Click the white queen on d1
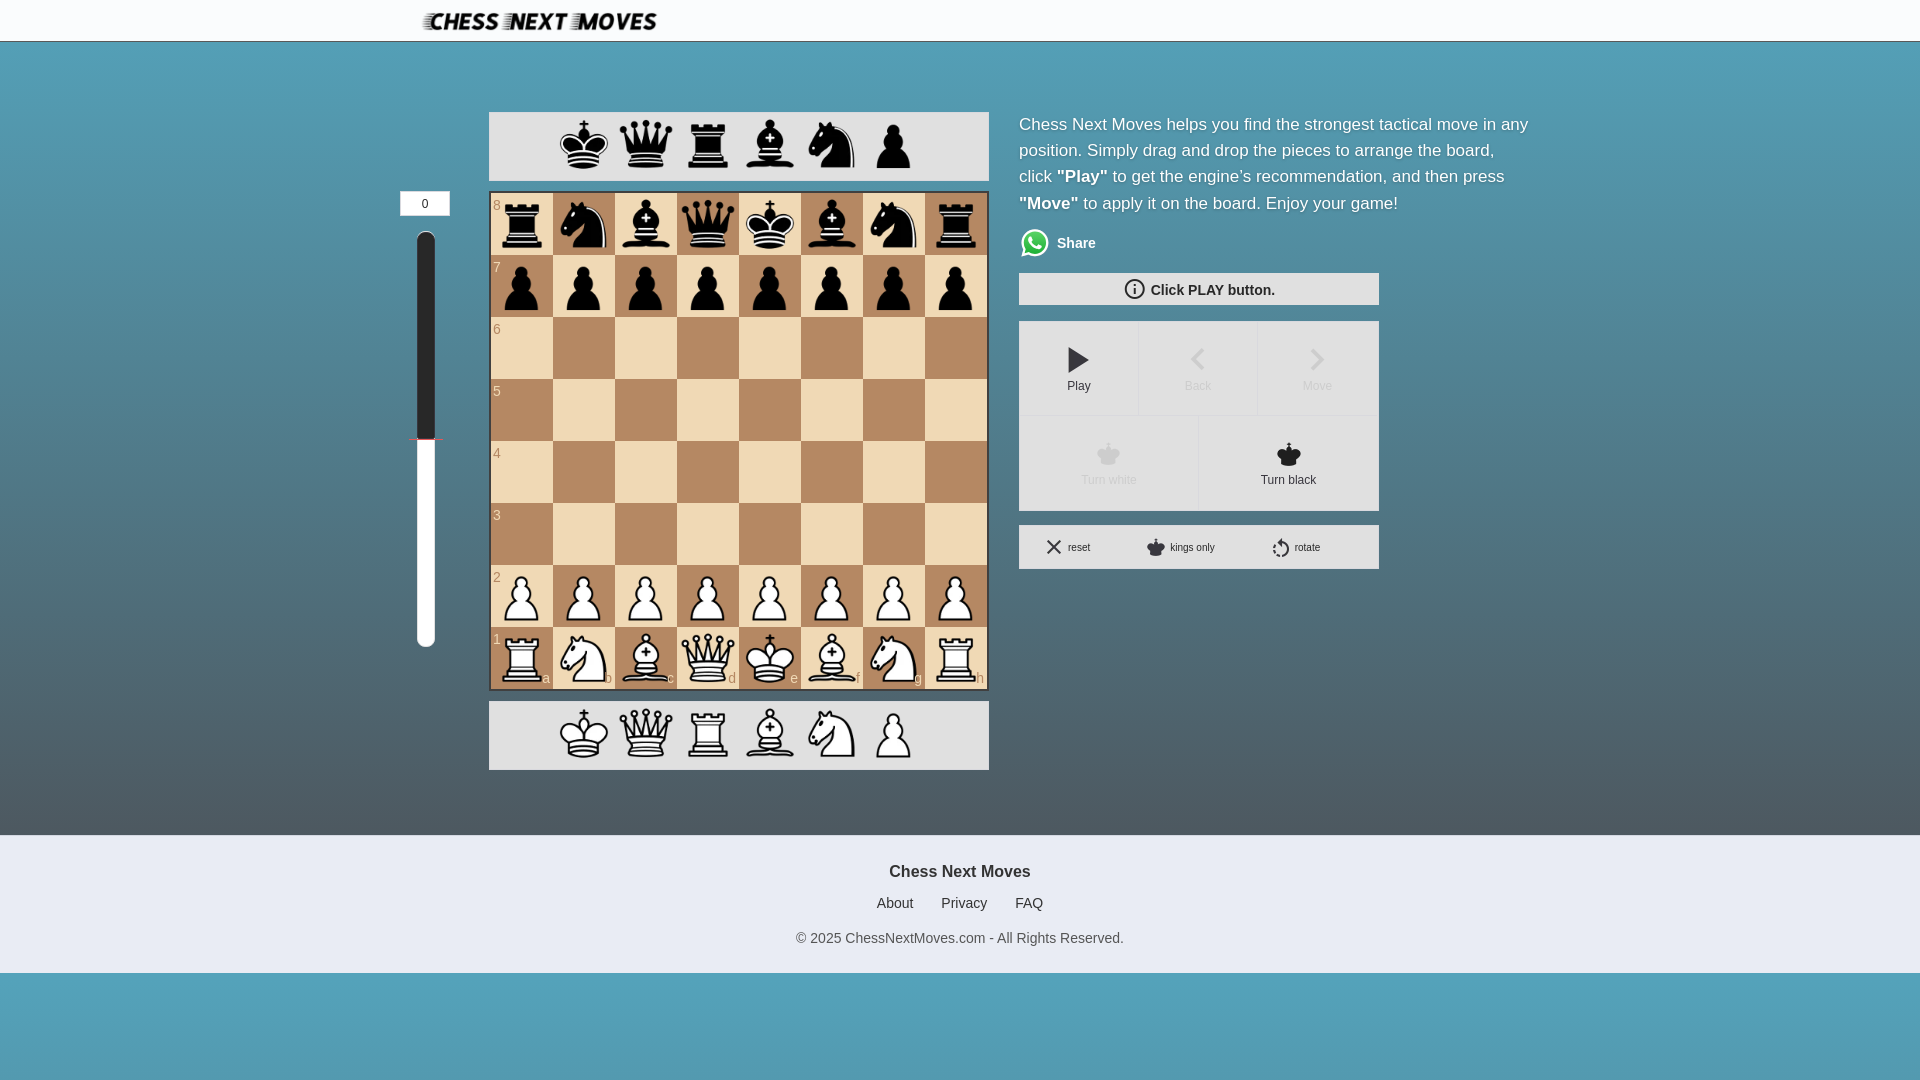 click(708, 658)
